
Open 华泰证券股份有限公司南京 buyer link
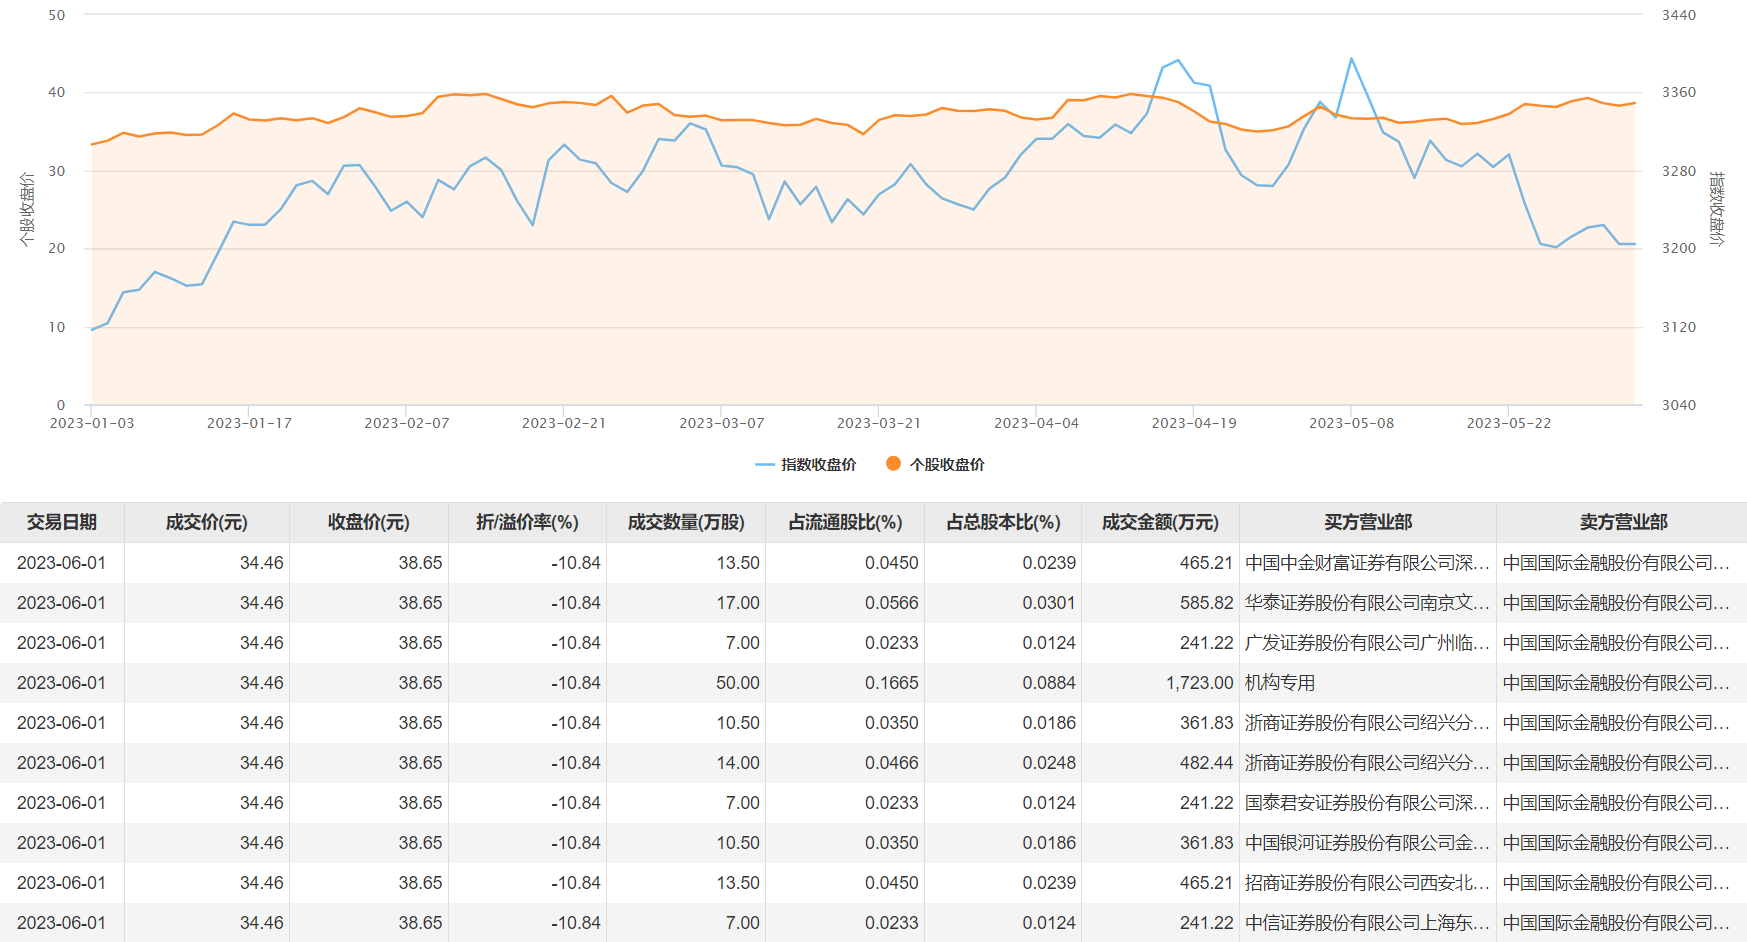1366,603
